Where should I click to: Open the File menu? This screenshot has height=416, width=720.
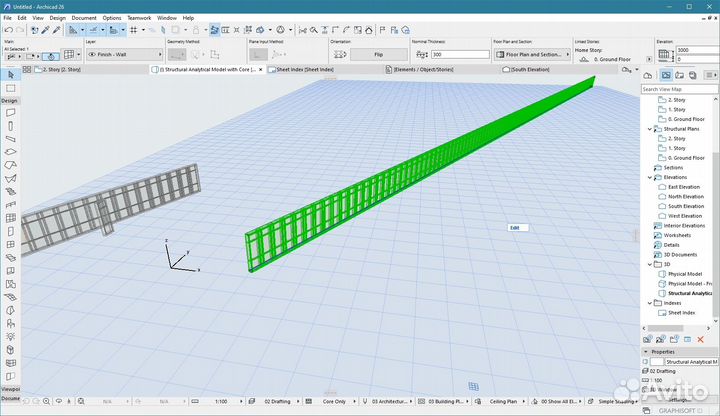[7, 18]
